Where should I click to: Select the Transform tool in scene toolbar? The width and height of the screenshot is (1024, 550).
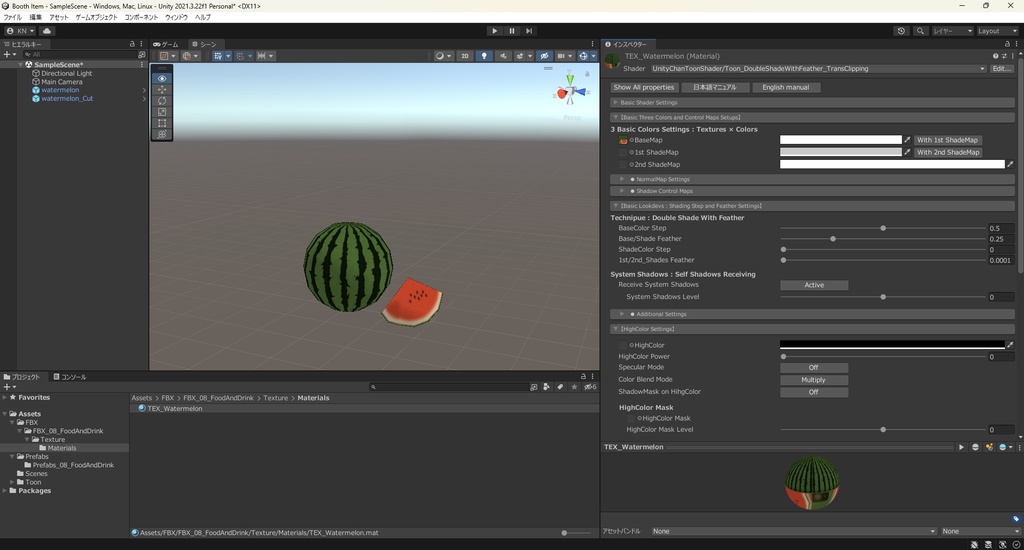(x=162, y=134)
